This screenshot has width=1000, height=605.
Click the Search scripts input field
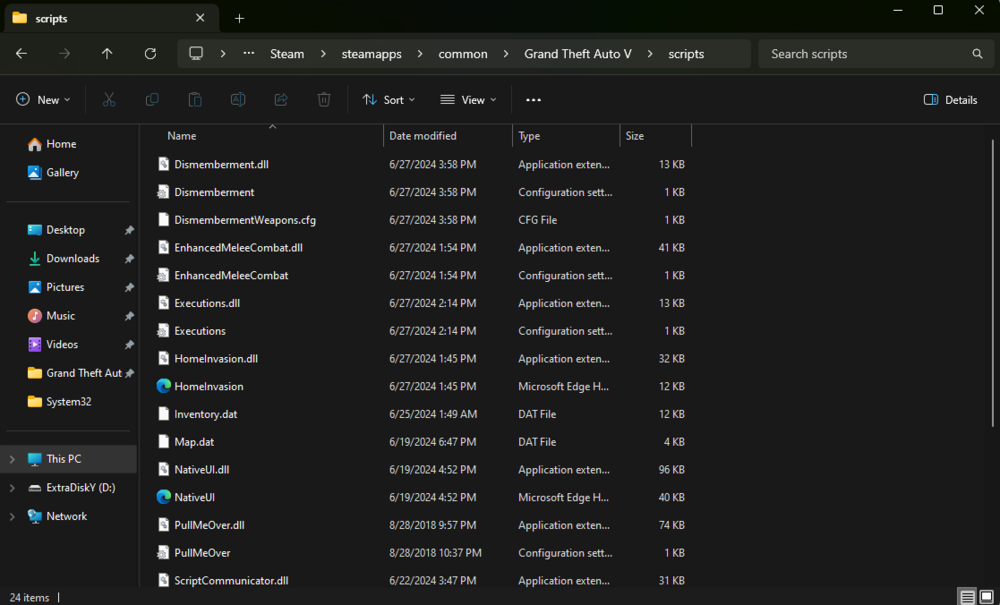865,54
